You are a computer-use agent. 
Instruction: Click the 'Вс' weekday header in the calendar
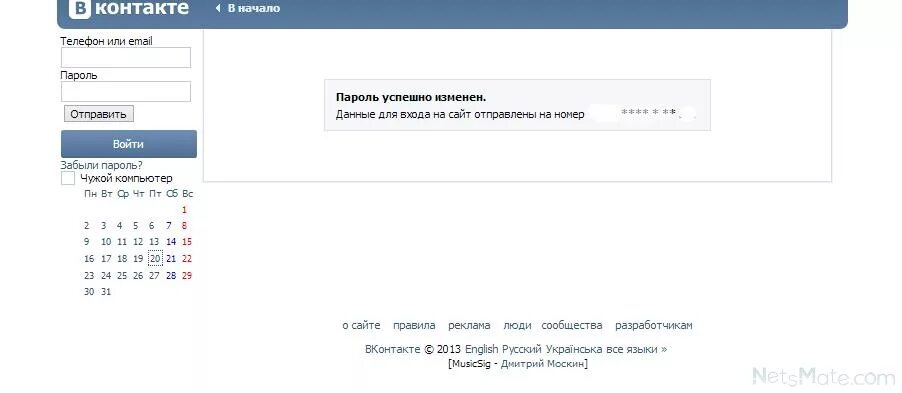(x=188, y=194)
